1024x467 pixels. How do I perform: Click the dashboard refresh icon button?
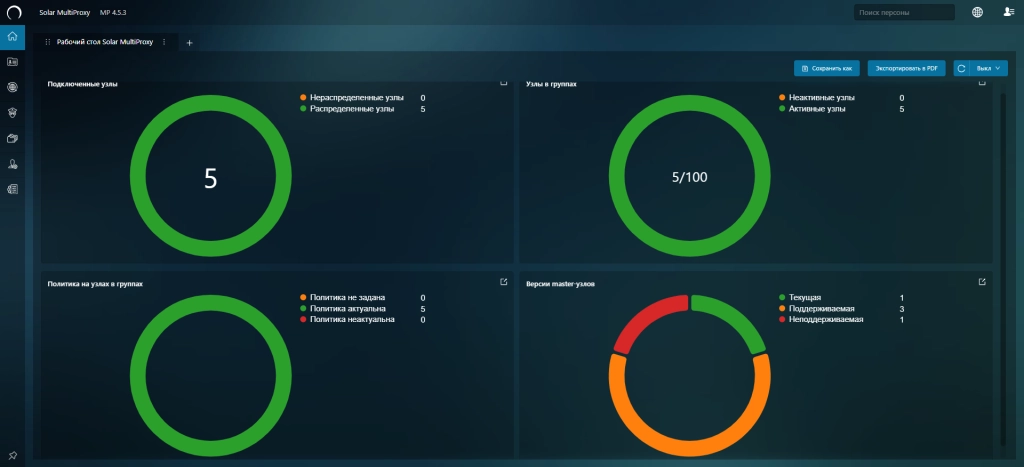961,68
